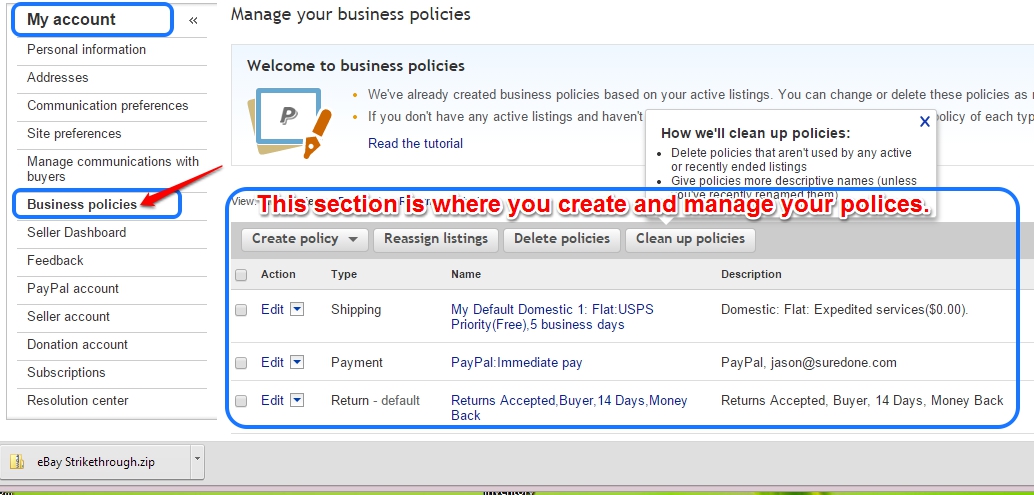Check the Payment policy row checkbox

pos(241,363)
